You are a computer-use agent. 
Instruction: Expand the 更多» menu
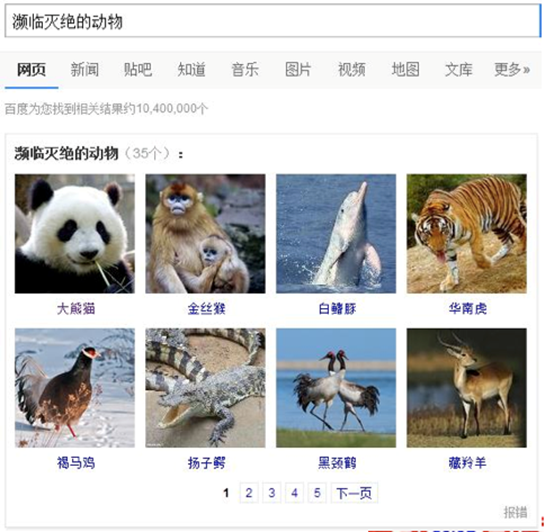512,69
